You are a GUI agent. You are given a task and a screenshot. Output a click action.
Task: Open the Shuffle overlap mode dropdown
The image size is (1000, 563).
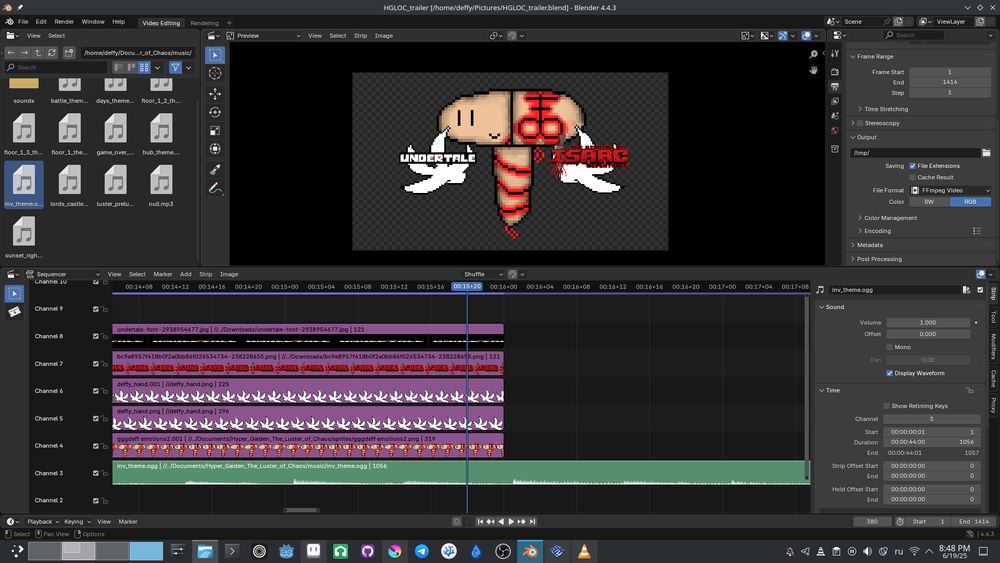(x=483, y=274)
